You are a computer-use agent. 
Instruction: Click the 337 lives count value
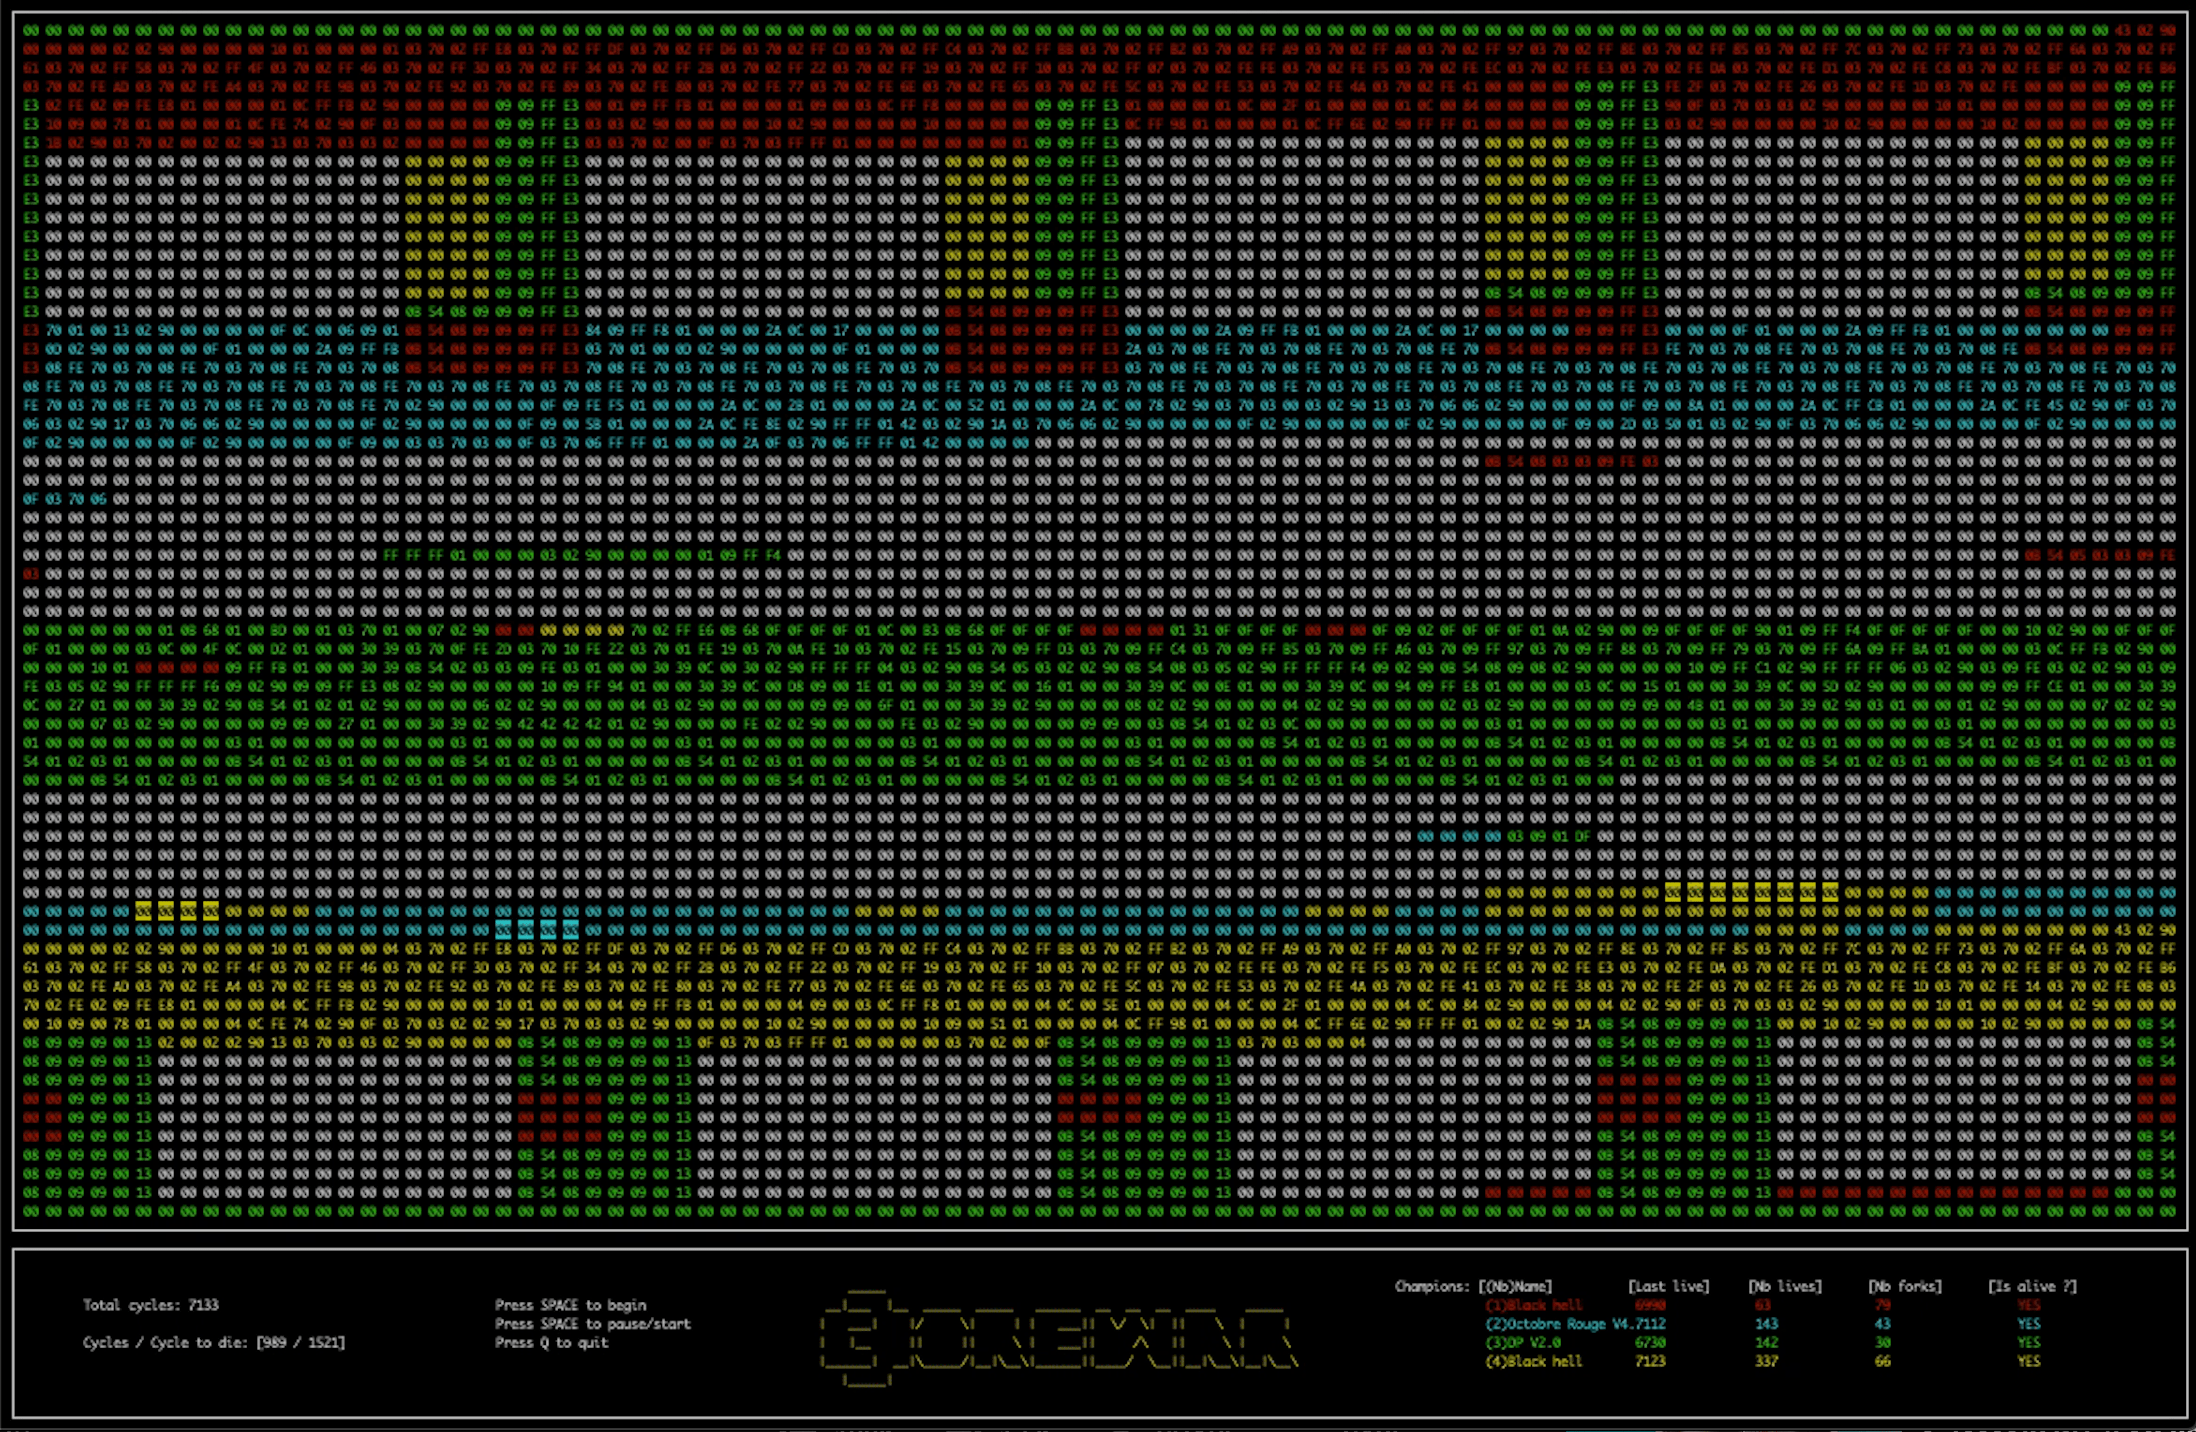(x=1766, y=1362)
